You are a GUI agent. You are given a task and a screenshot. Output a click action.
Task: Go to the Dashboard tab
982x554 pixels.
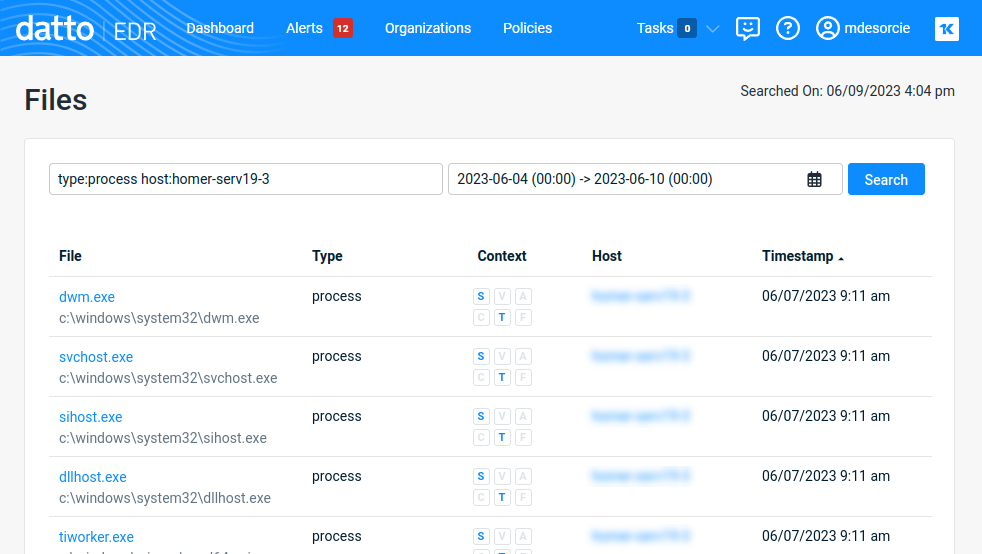click(220, 28)
